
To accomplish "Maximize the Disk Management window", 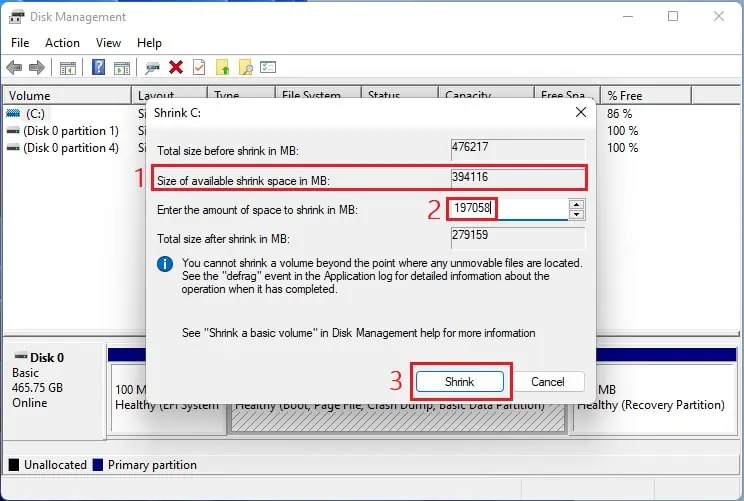I will point(673,17).
